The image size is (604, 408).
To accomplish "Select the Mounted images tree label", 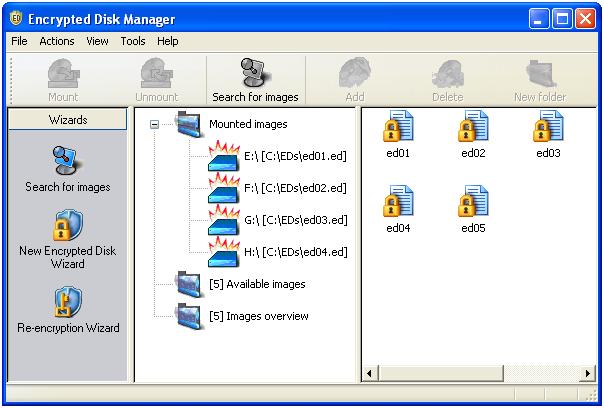I will 248,124.
